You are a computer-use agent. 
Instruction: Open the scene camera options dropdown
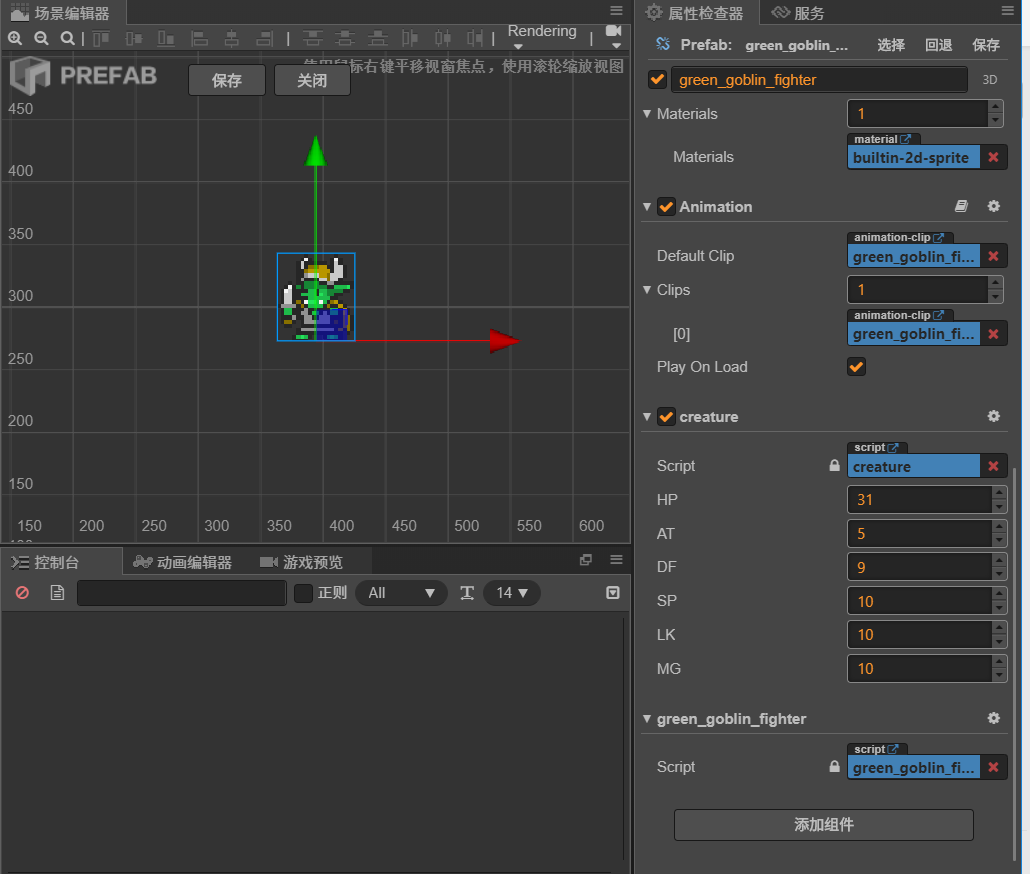(x=614, y=37)
